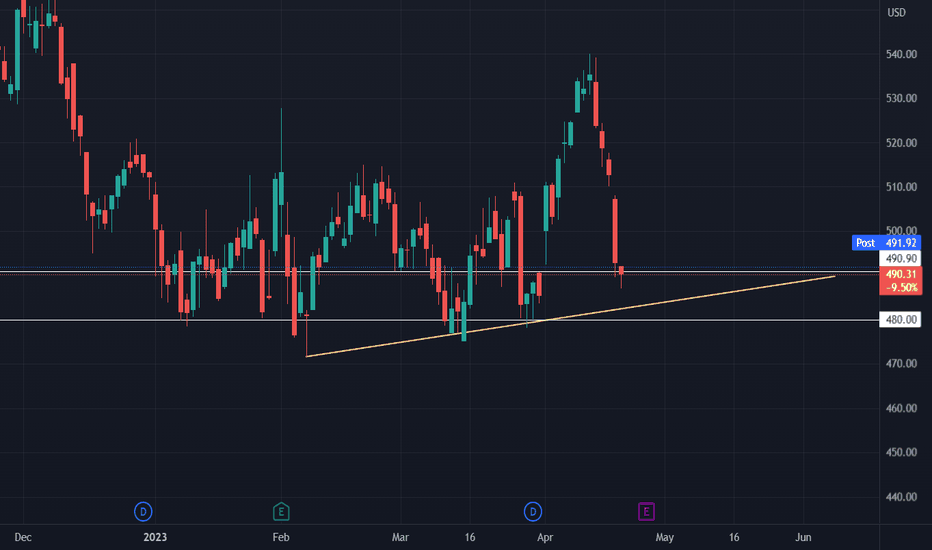
Task: Open the USD currency selector
Action: click(x=896, y=12)
